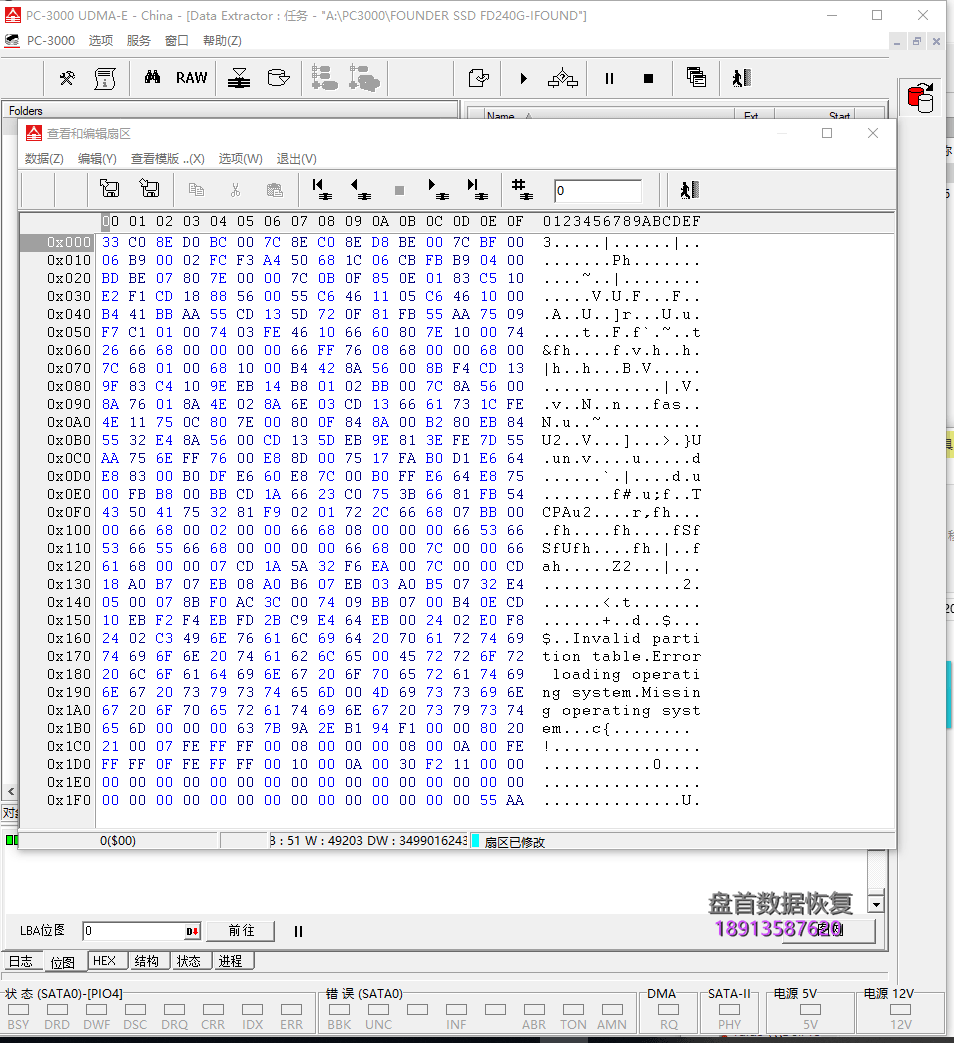Click the flowchart question-mark icon

[x=563, y=78]
